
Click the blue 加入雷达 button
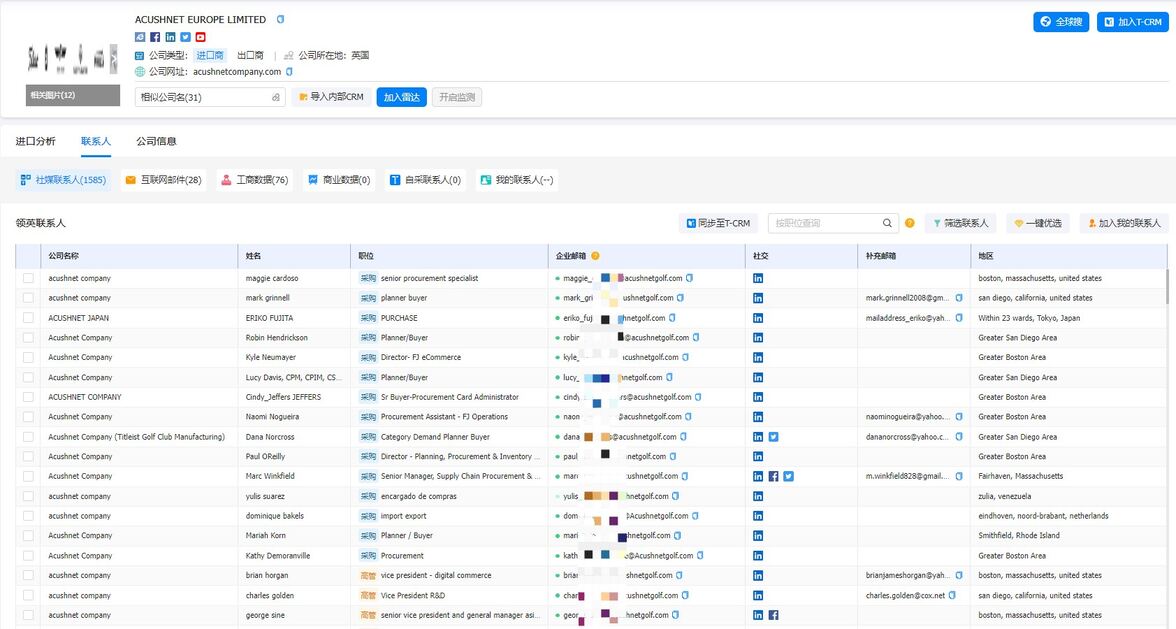(x=401, y=97)
